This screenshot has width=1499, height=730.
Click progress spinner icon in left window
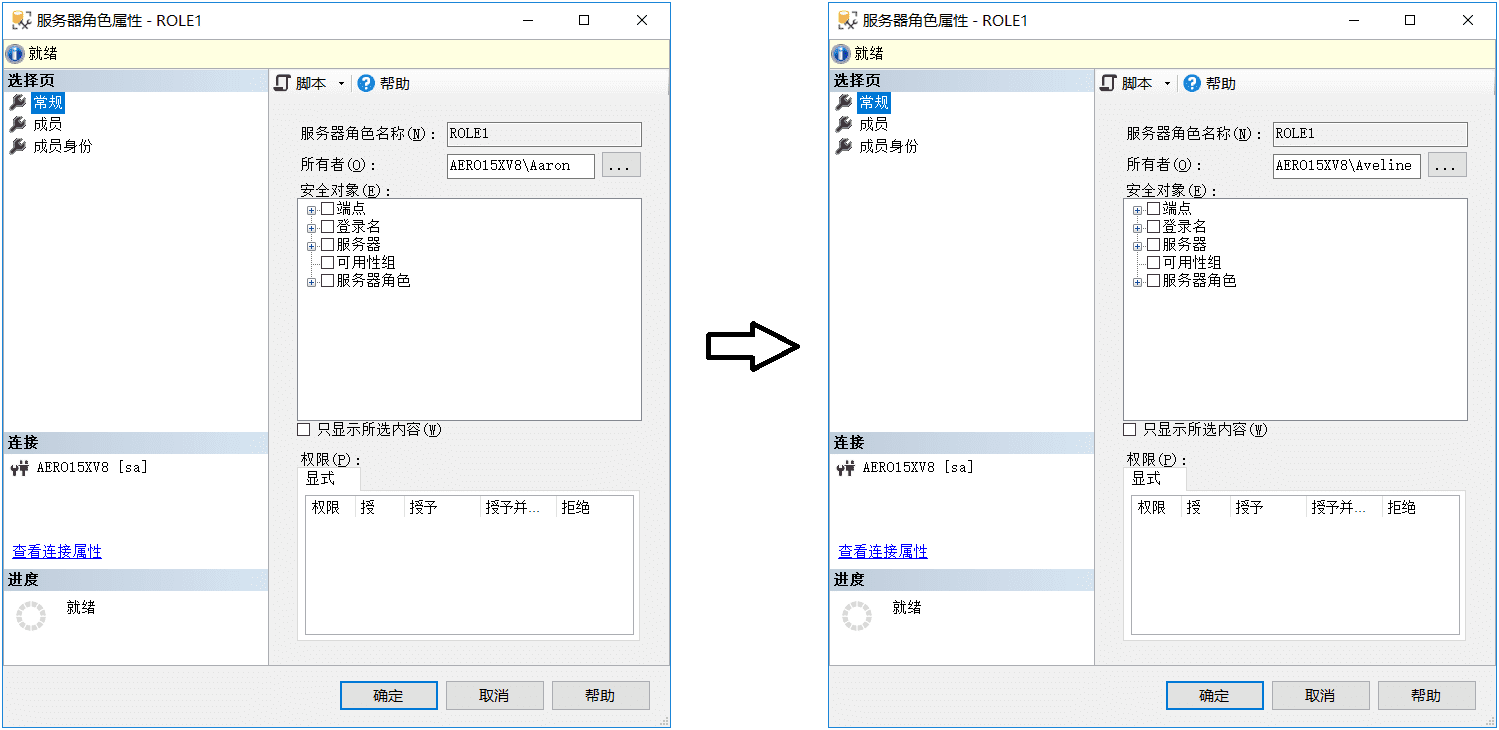point(31,616)
